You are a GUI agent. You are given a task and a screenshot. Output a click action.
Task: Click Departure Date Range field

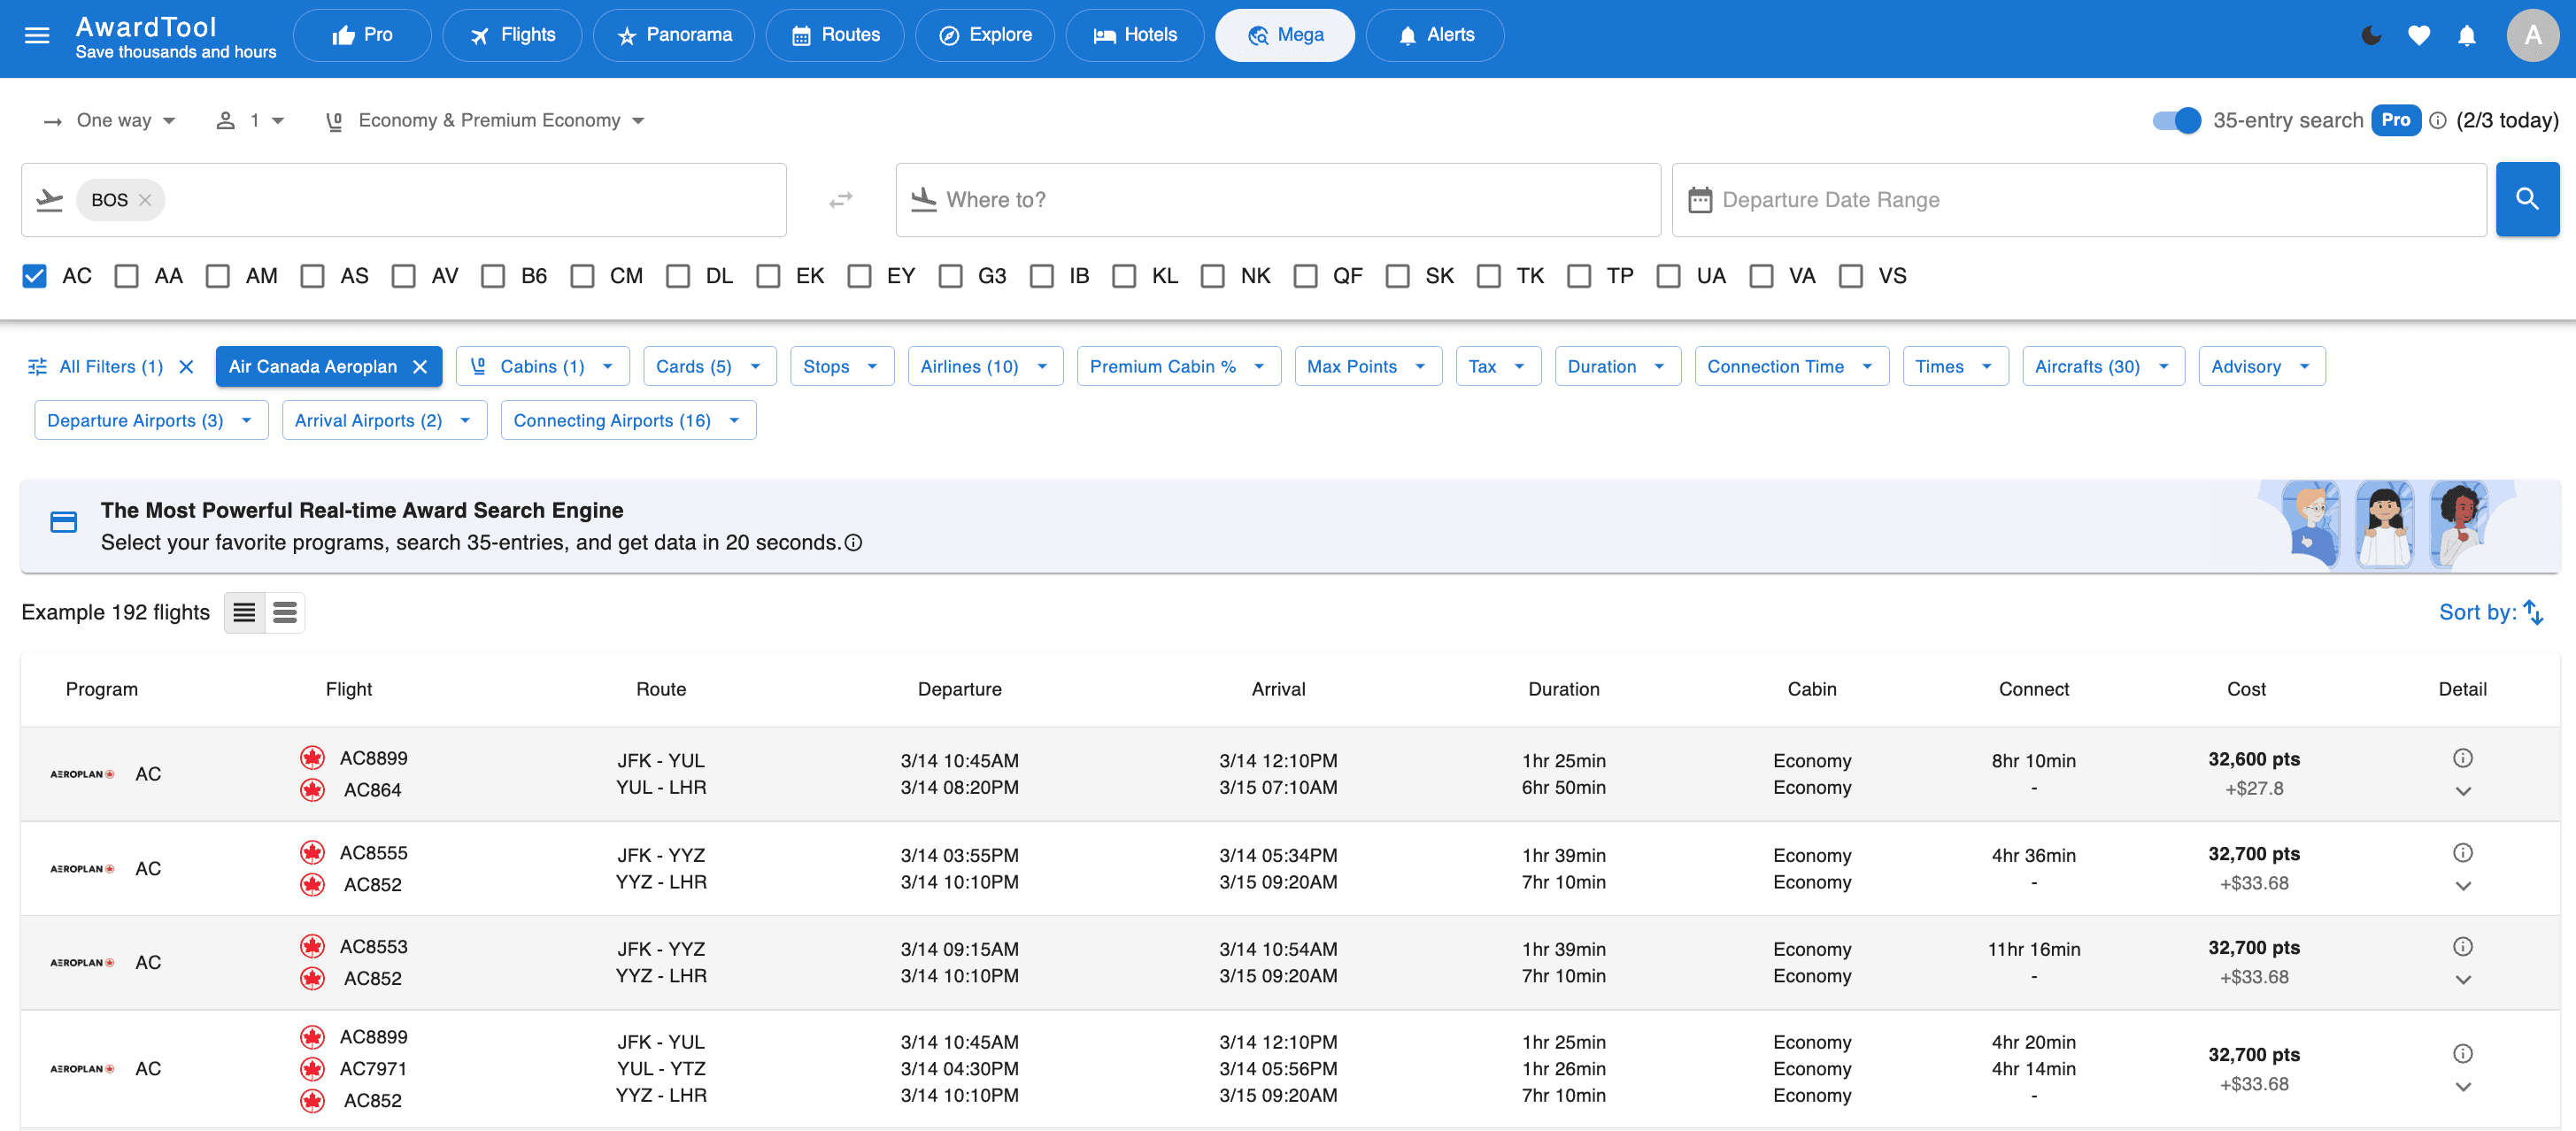pos(2079,200)
